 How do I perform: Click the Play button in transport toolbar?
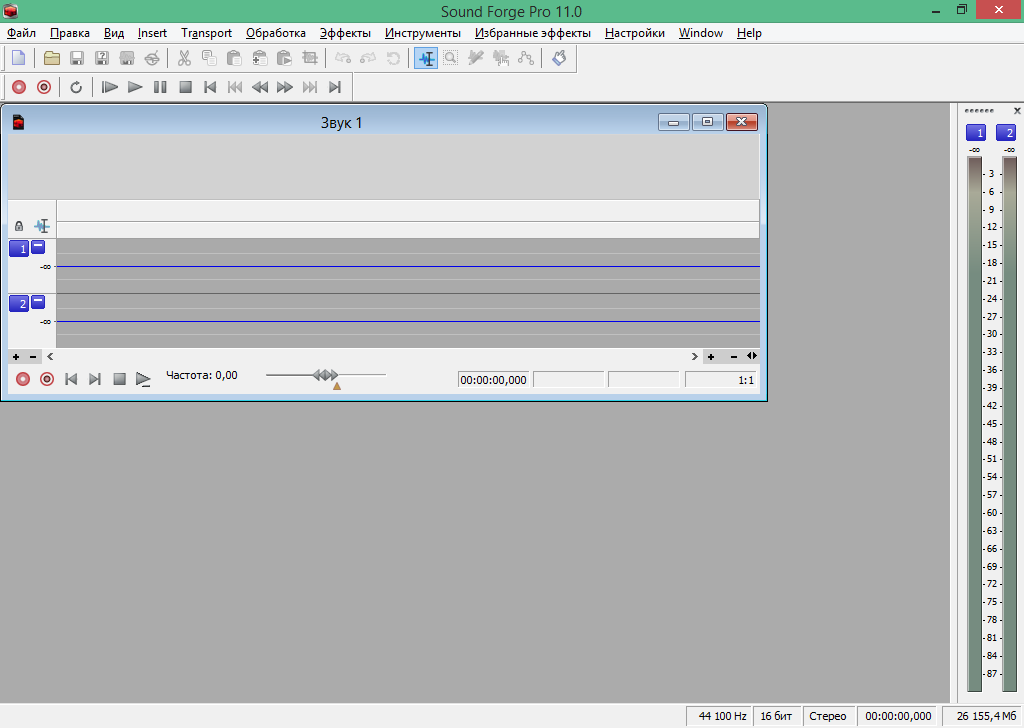pos(135,87)
